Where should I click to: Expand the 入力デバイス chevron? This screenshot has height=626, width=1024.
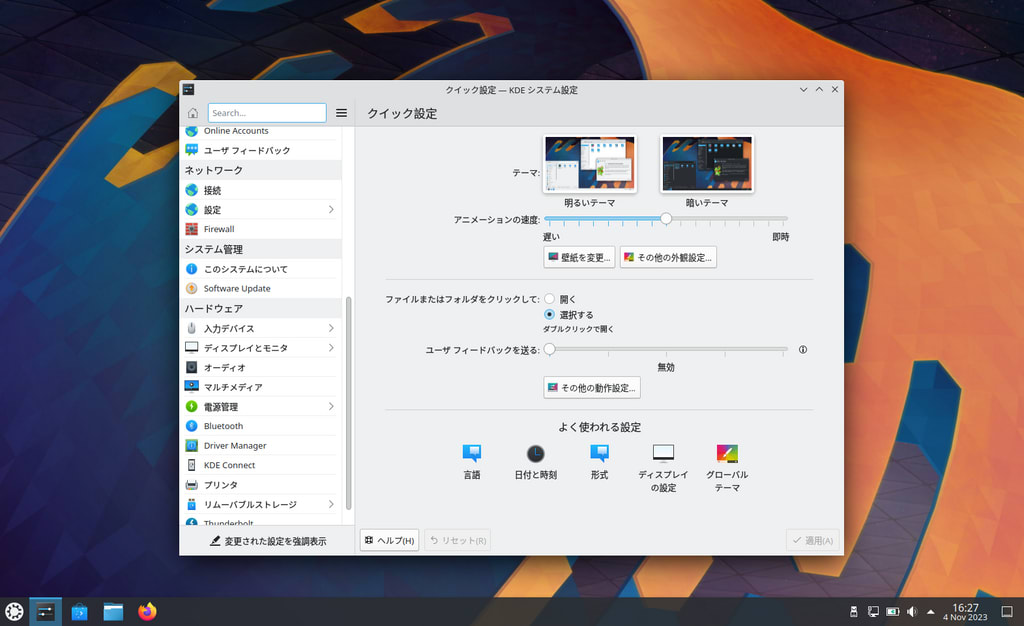(x=331, y=328)
